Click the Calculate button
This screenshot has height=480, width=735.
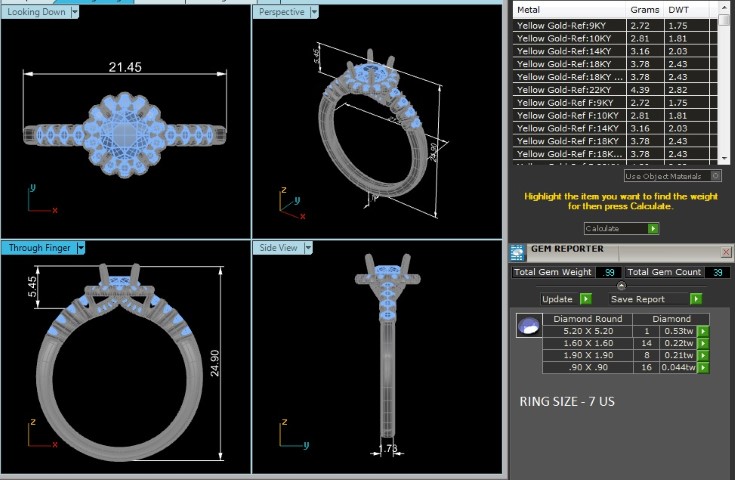click(621, 228)
